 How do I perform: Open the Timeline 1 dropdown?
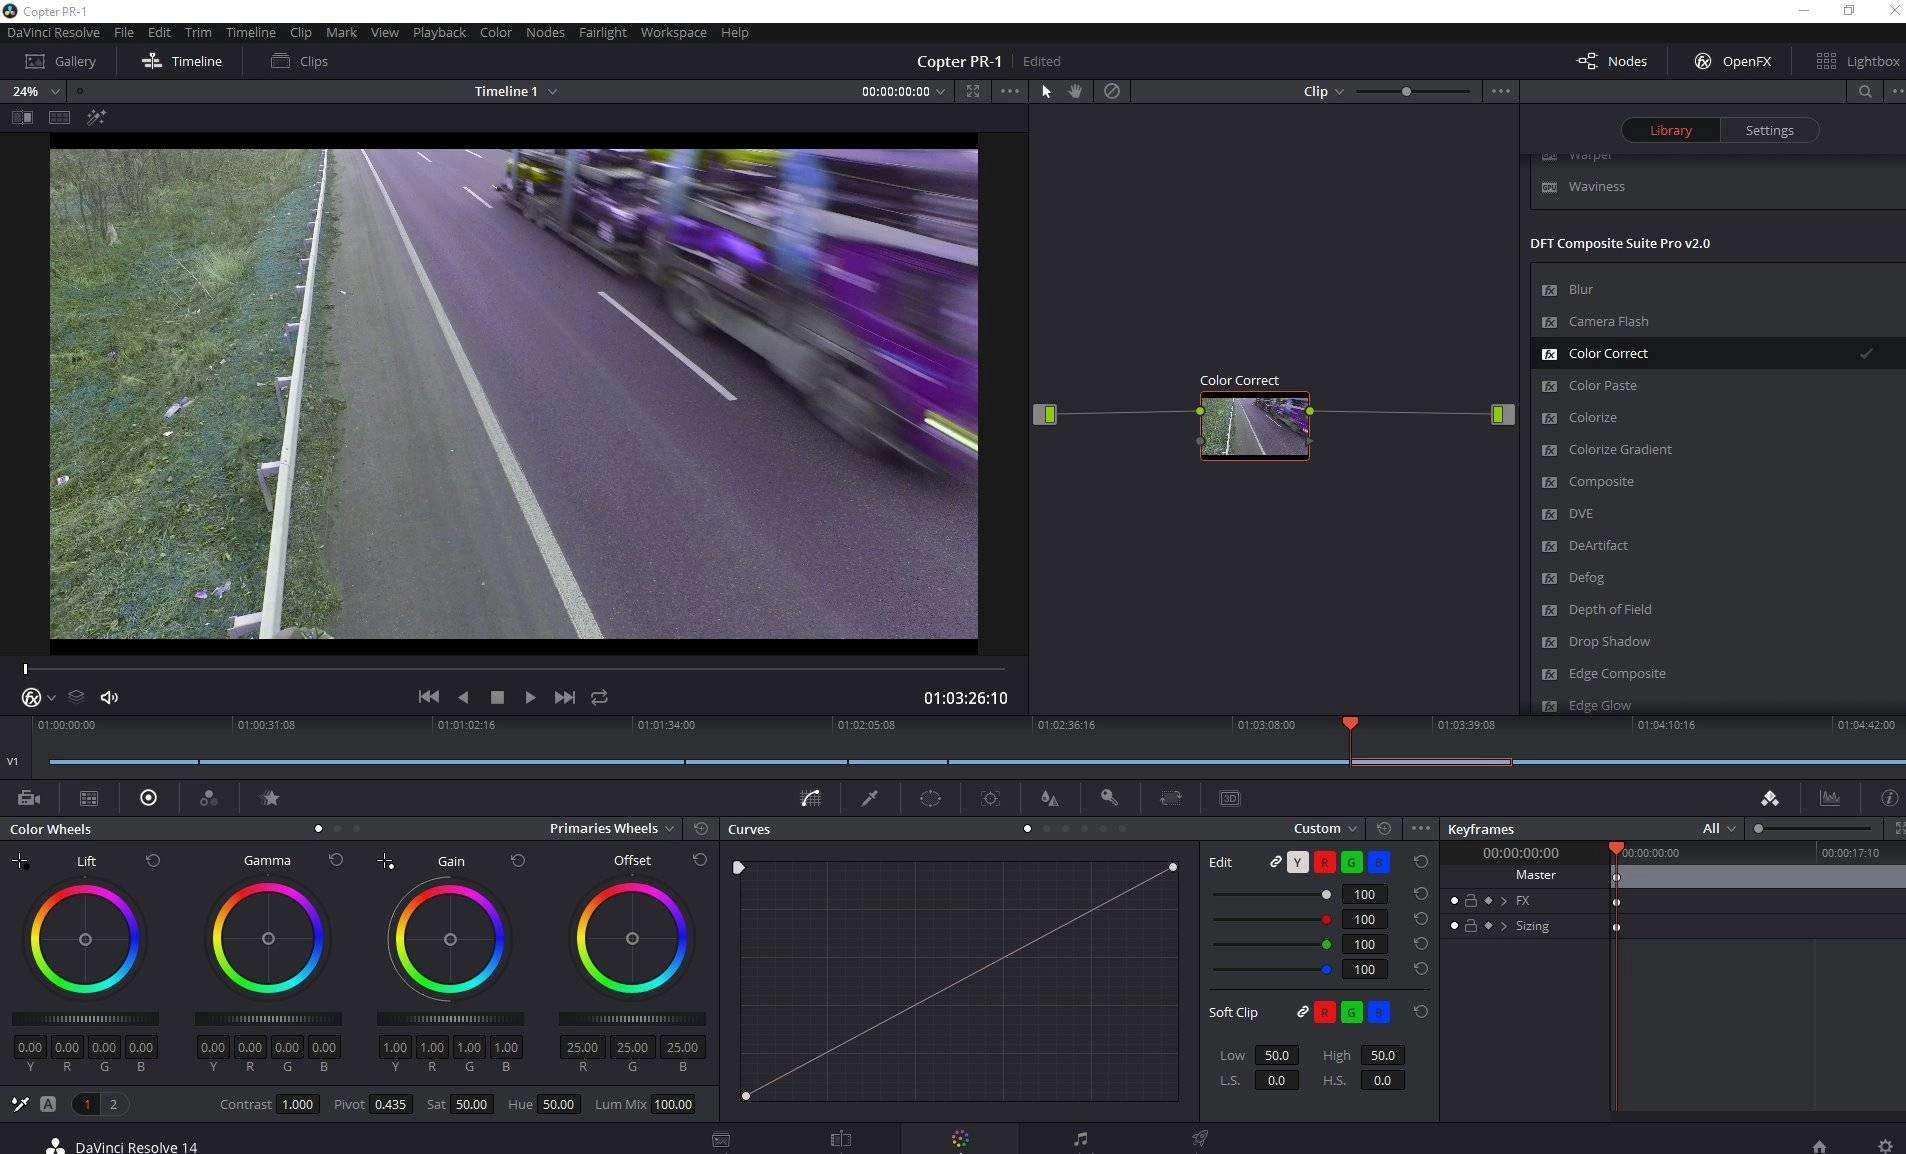click(516, 91)
